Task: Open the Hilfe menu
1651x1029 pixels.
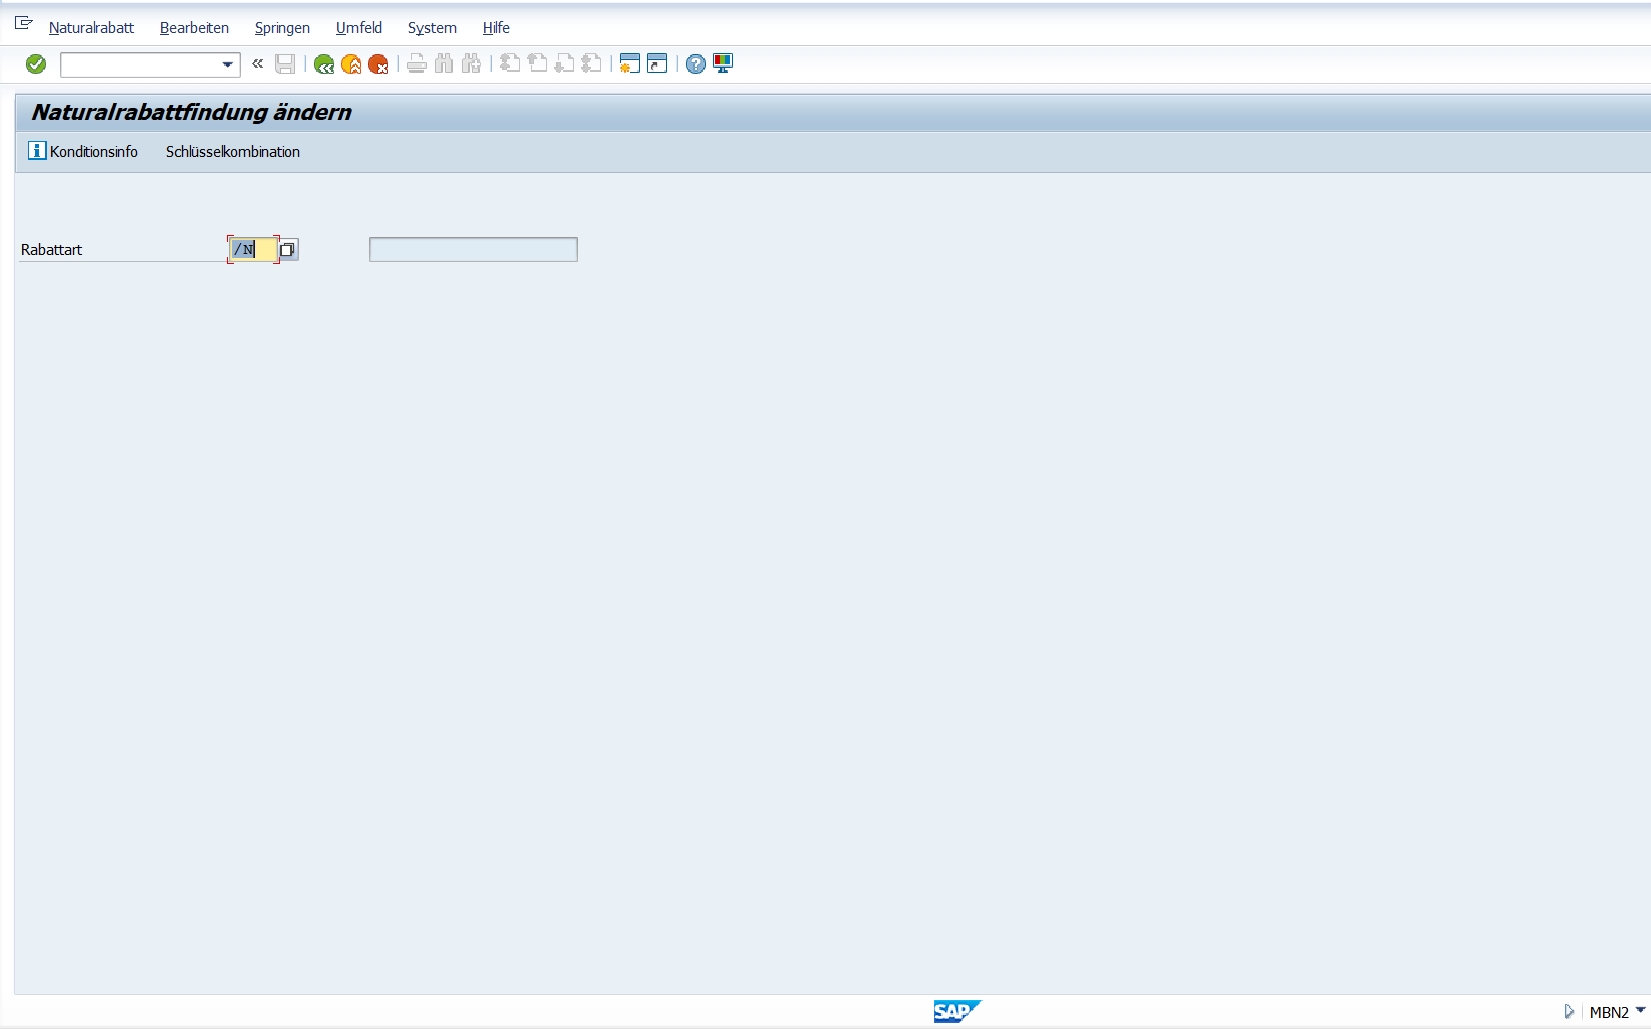Action: [x=496, y=28]
